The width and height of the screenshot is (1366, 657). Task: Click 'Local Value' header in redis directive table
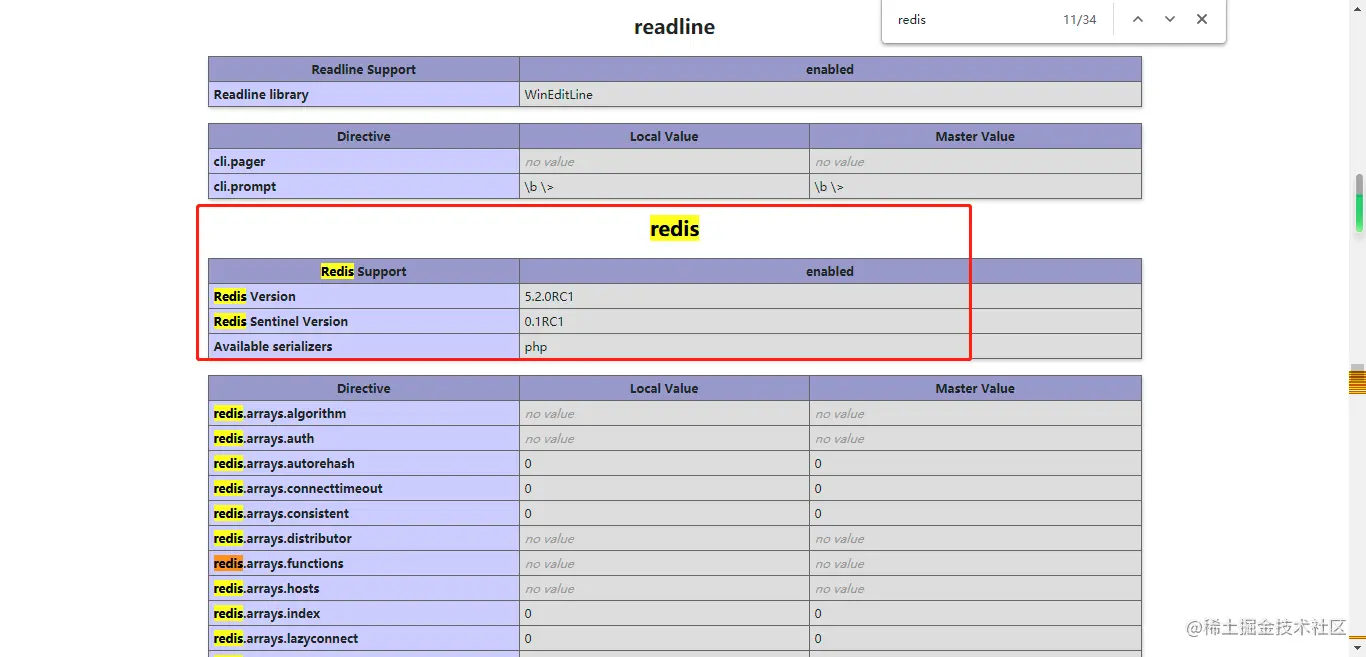tap(664, 389)
